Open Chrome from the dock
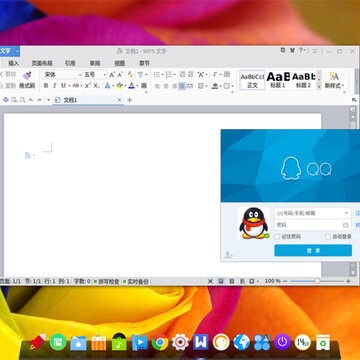360x360 pixels. 160,342
